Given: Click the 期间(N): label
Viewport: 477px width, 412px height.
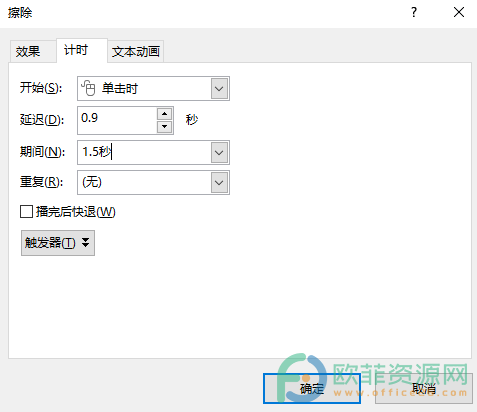Looking at the screenshot, I should coord(42,152).
